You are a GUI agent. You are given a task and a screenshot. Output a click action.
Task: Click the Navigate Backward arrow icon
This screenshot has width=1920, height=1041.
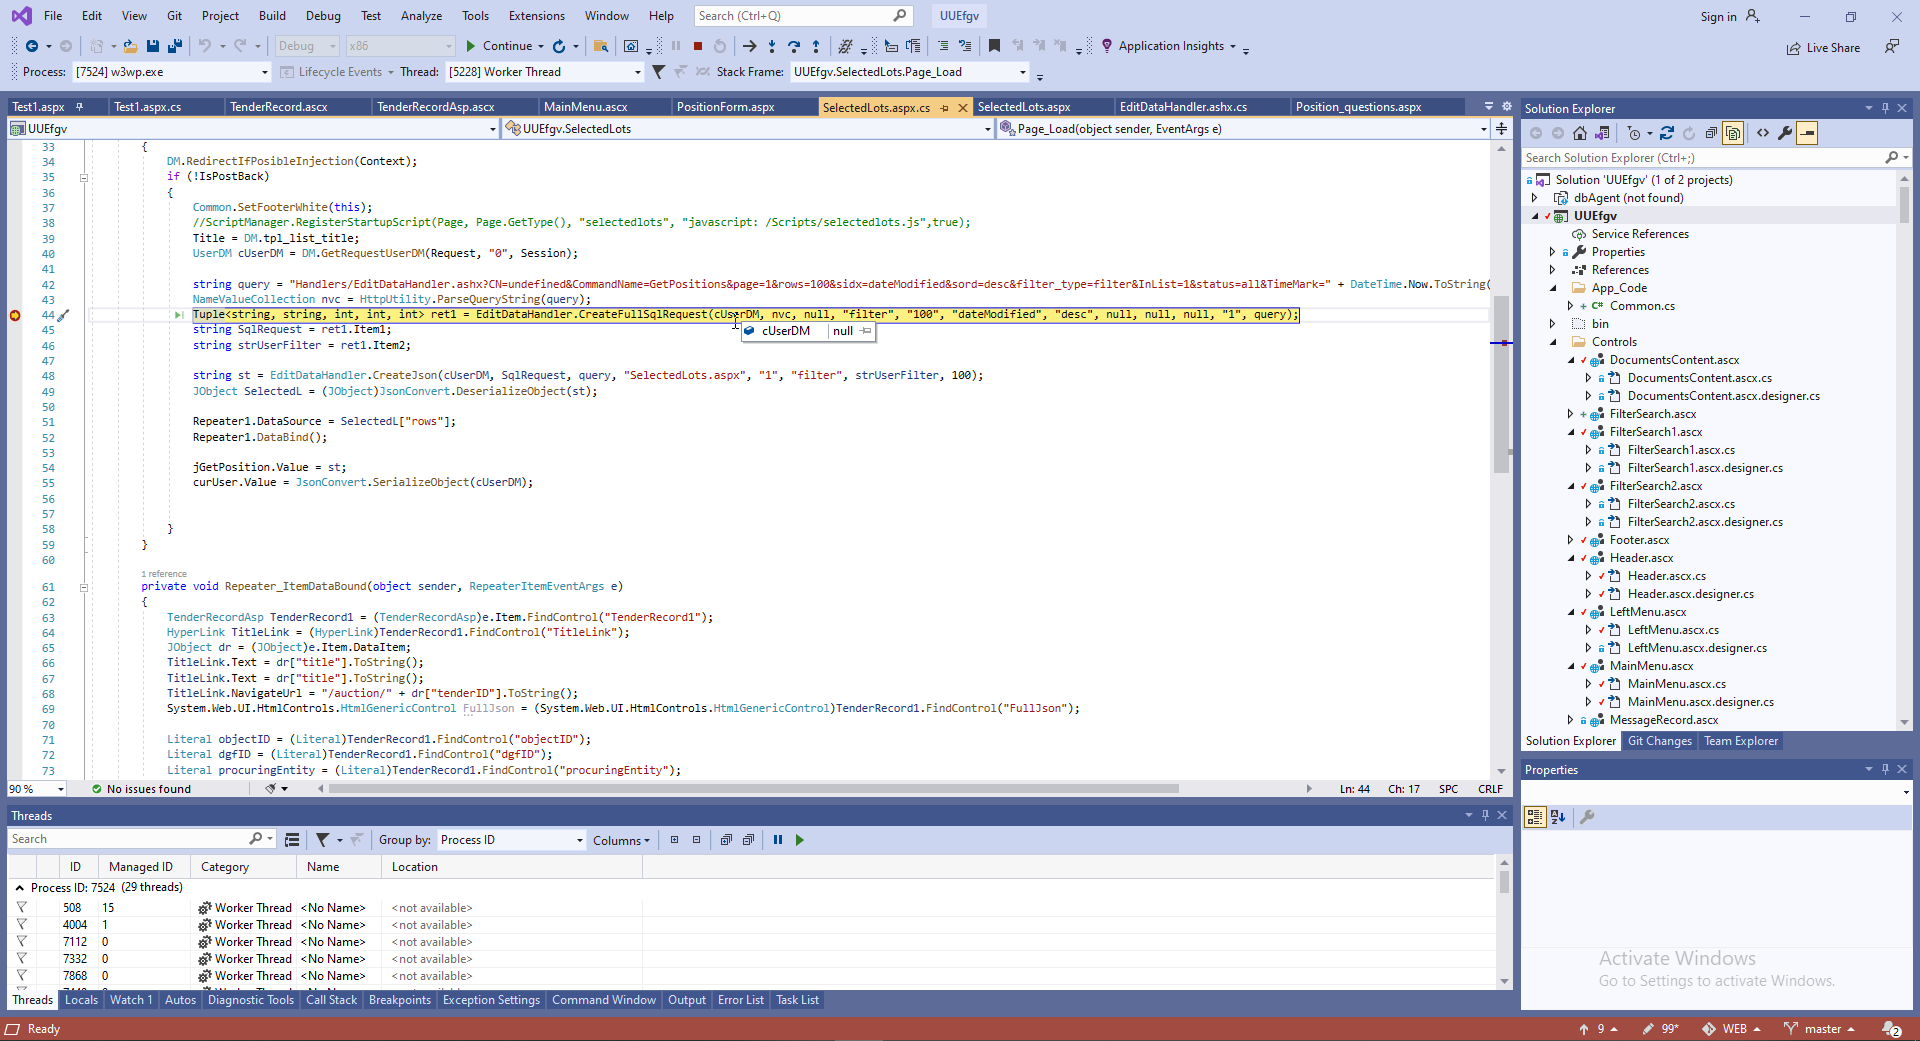pos(33,46)
